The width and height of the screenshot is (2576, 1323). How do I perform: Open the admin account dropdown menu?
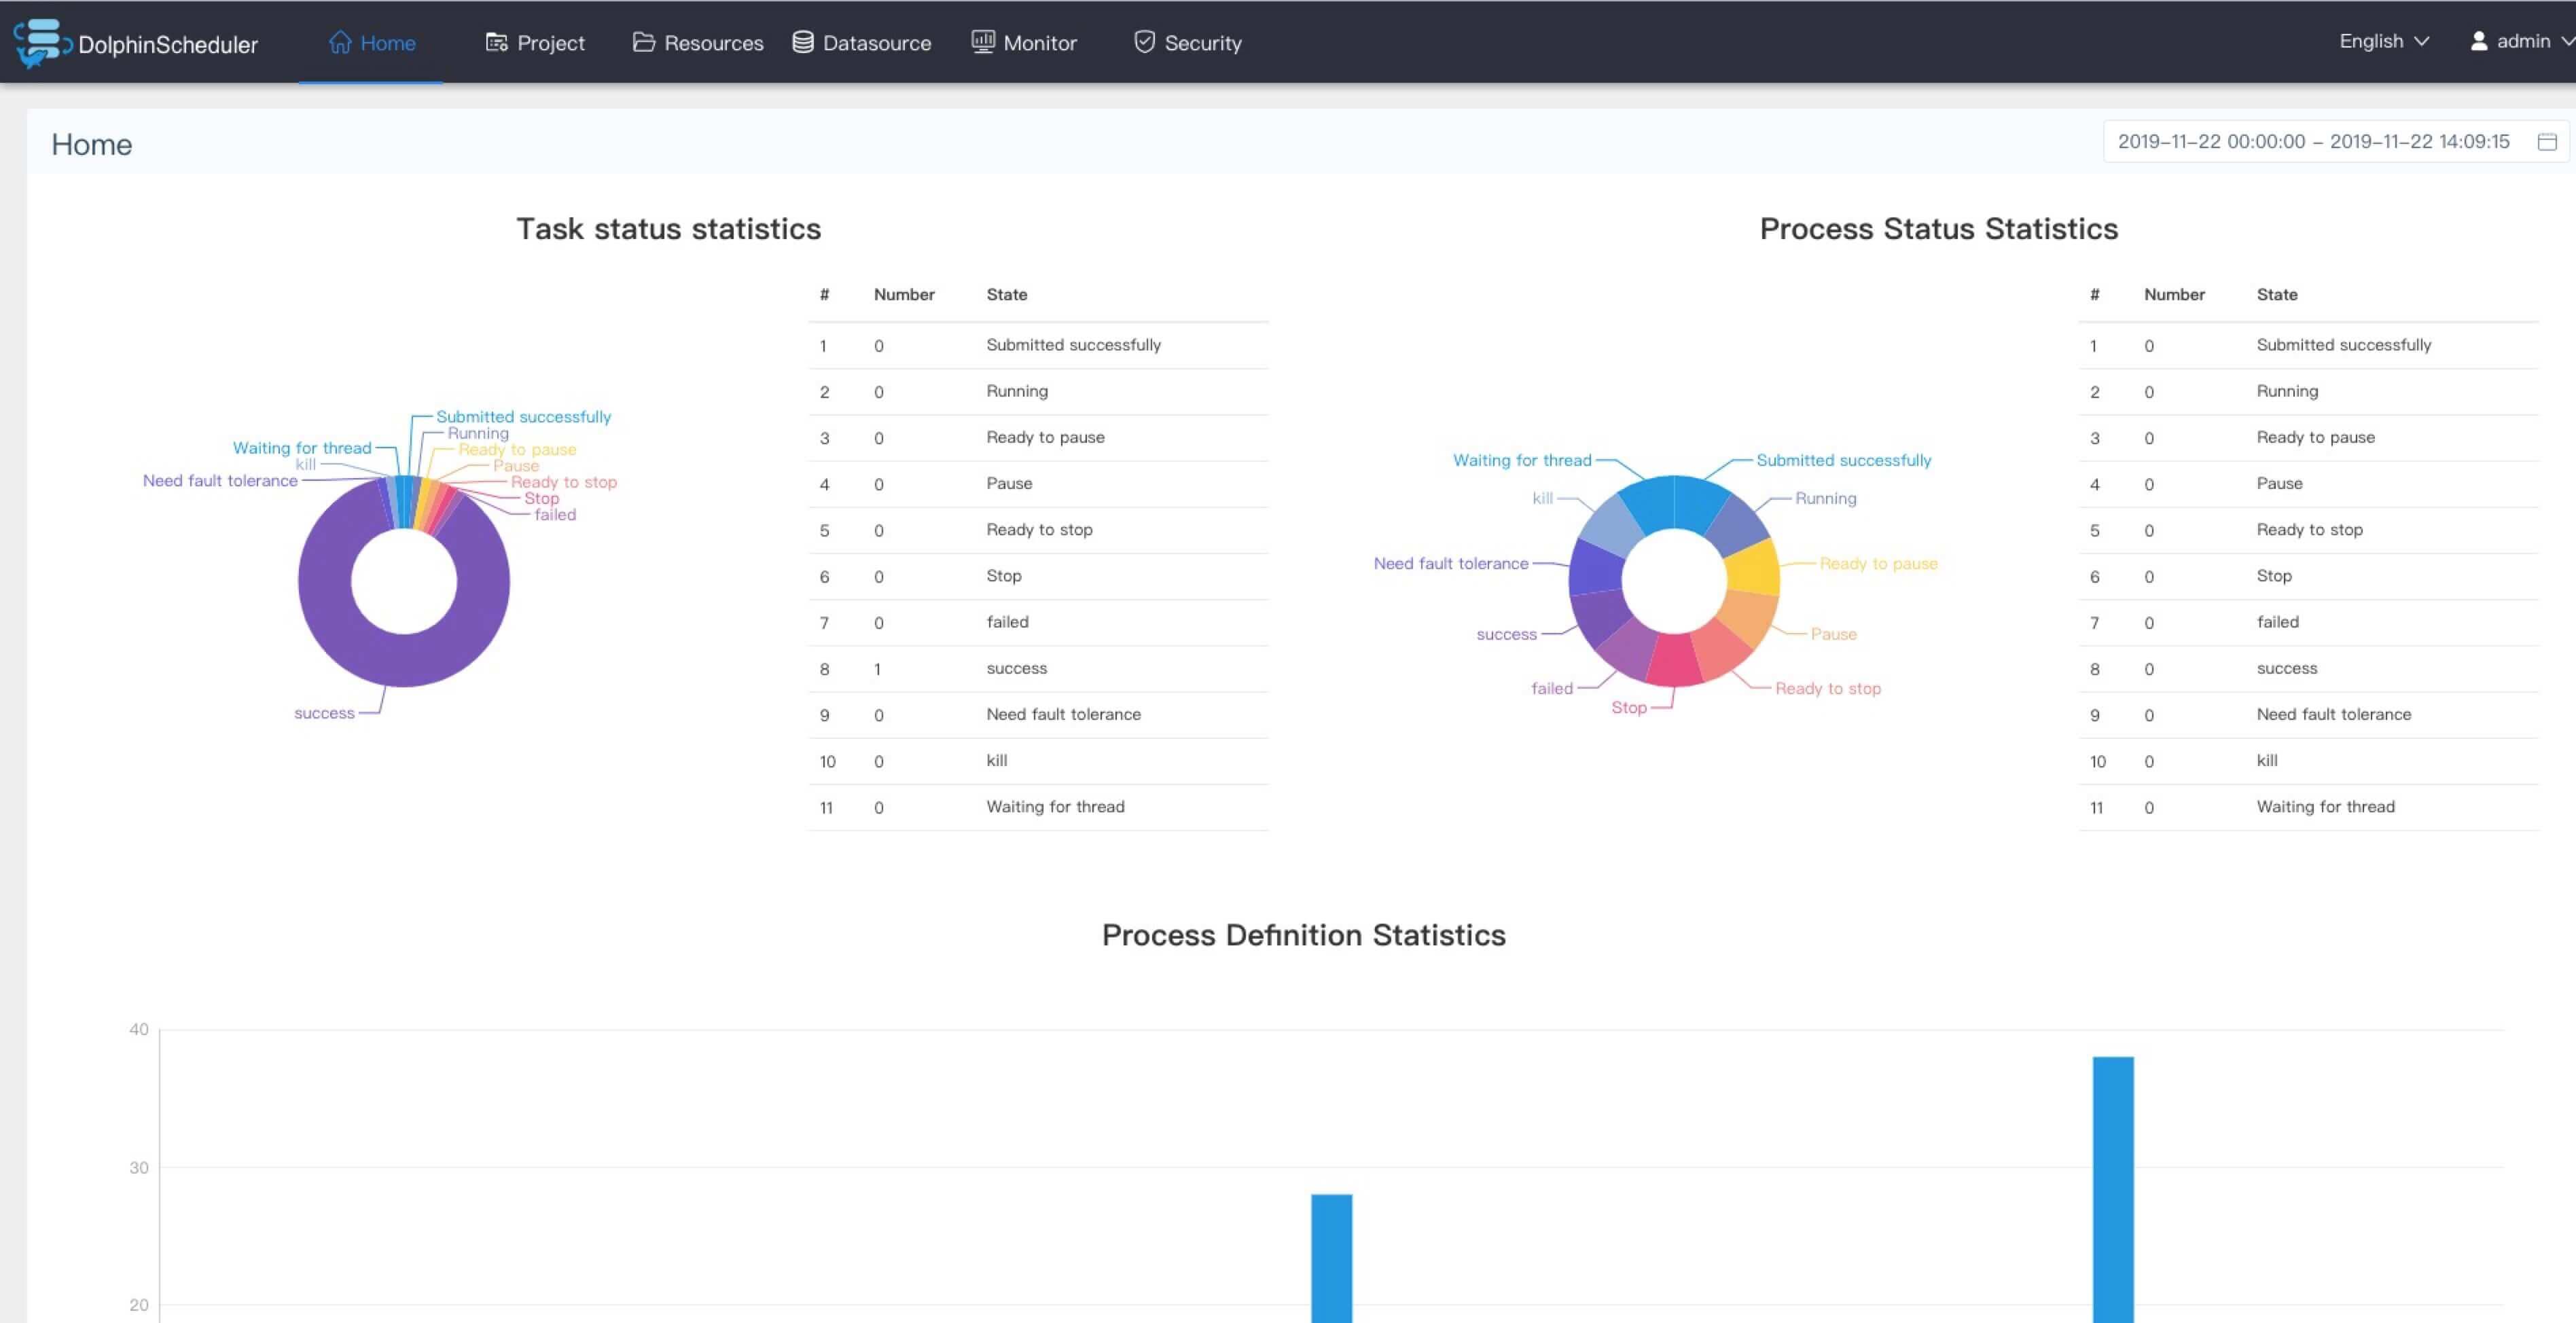2524,41
